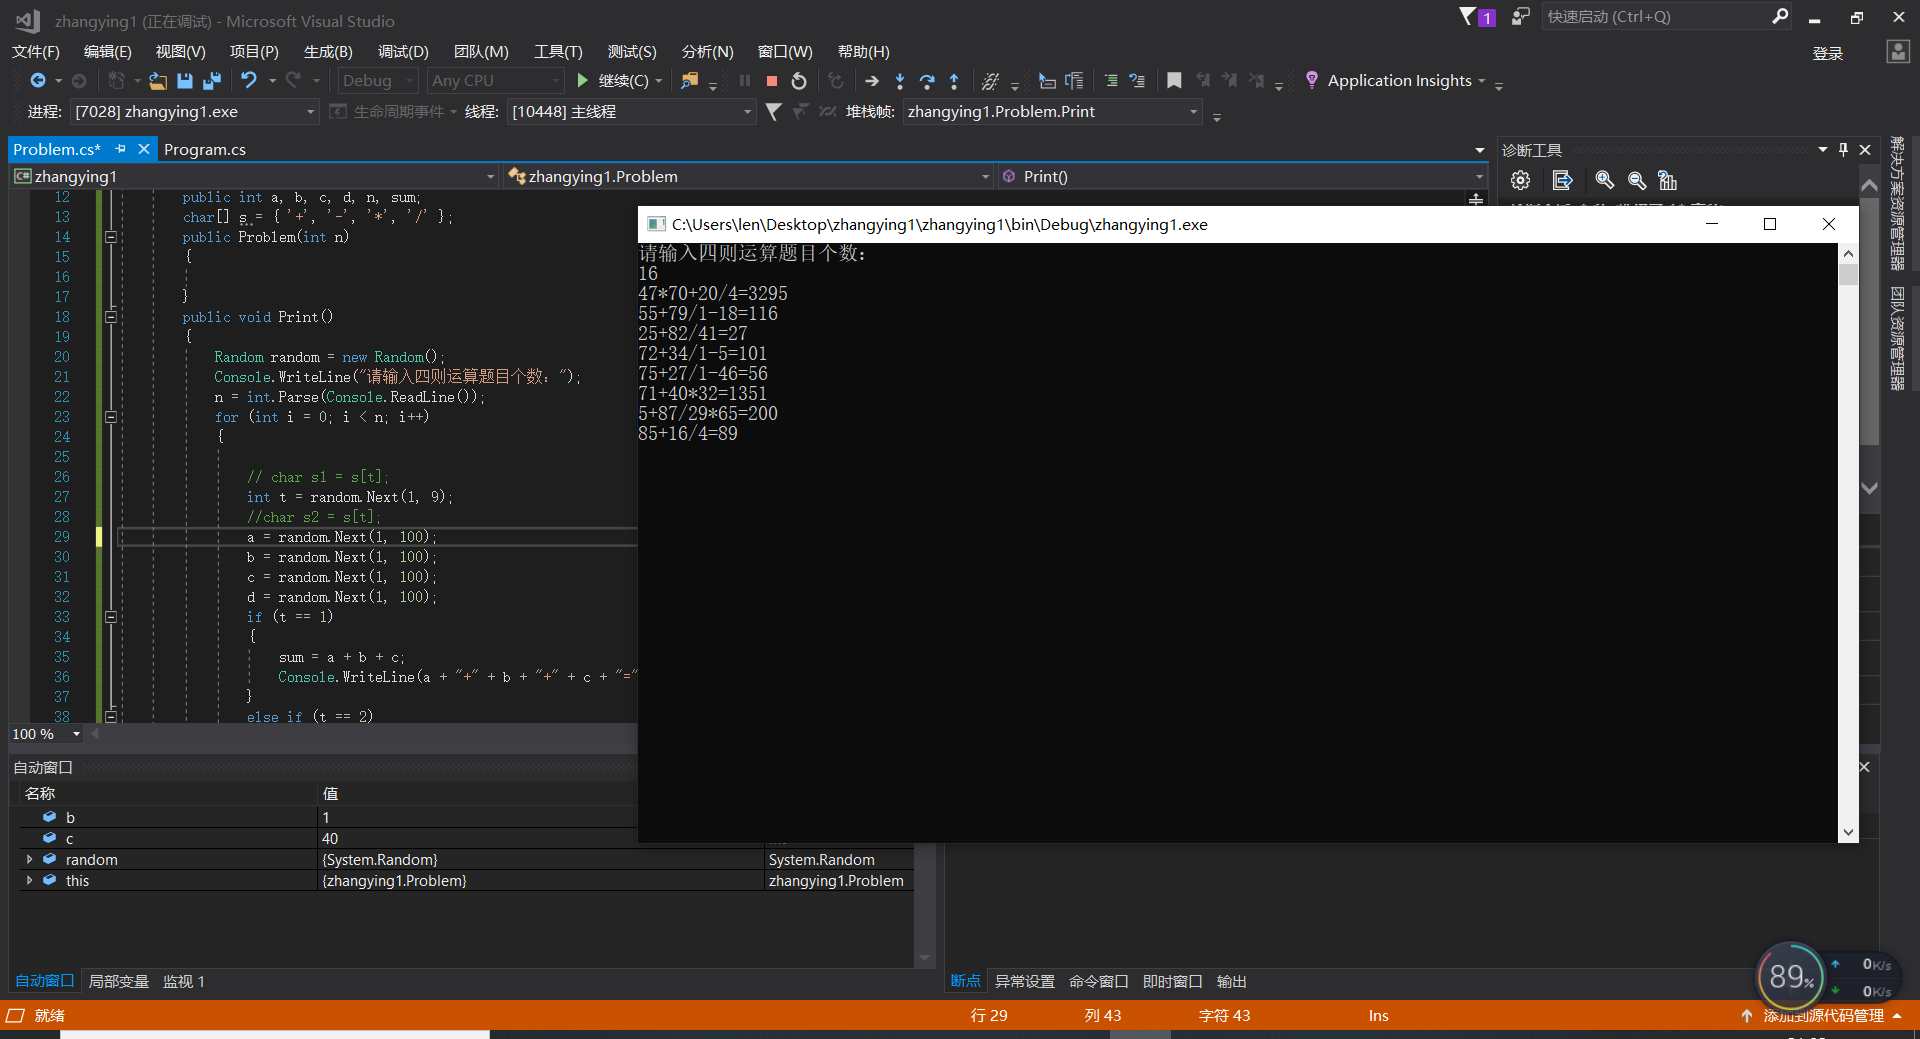Image resolution: width=1920 pixels, height=1039 pixels.
Task: Click the feedback icon in title bar
Action: click(1521, 17)
